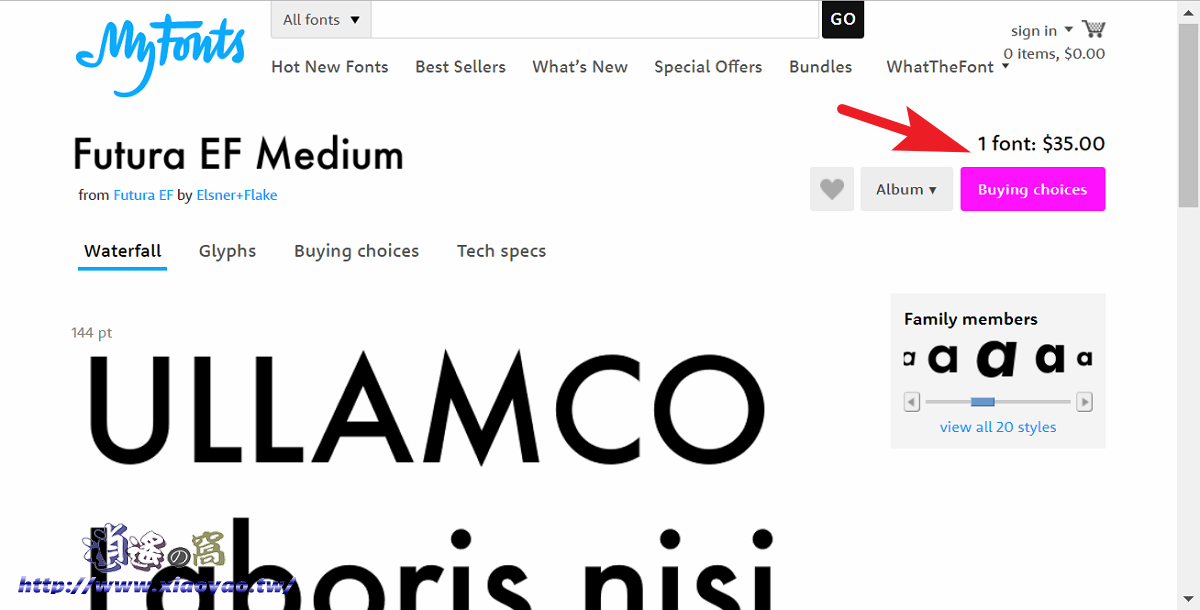This screenshot has height=610, width=1200.
Task: Open the Album dropdown
Action: tap(906, 189)
